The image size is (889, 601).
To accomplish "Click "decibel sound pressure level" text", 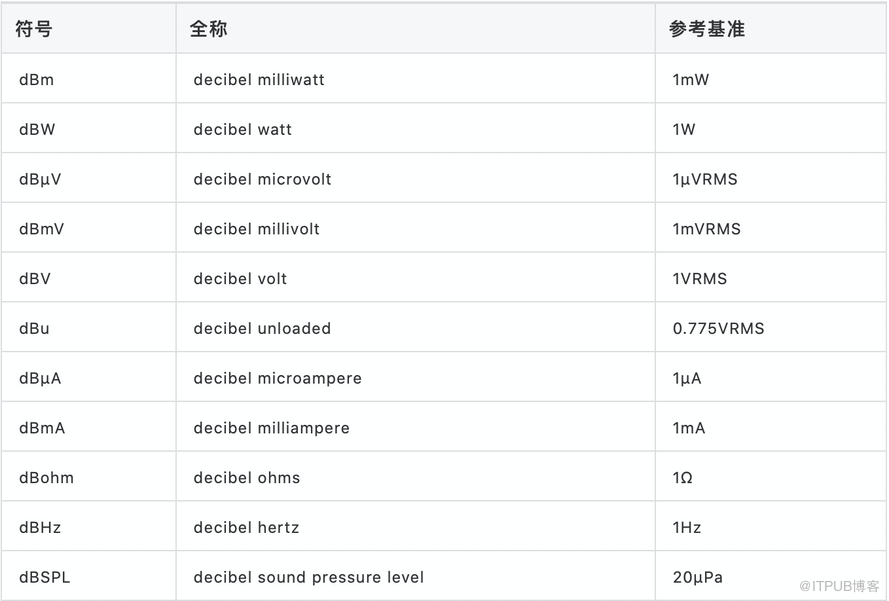I will pyautogui.click(x=308, y=577).
